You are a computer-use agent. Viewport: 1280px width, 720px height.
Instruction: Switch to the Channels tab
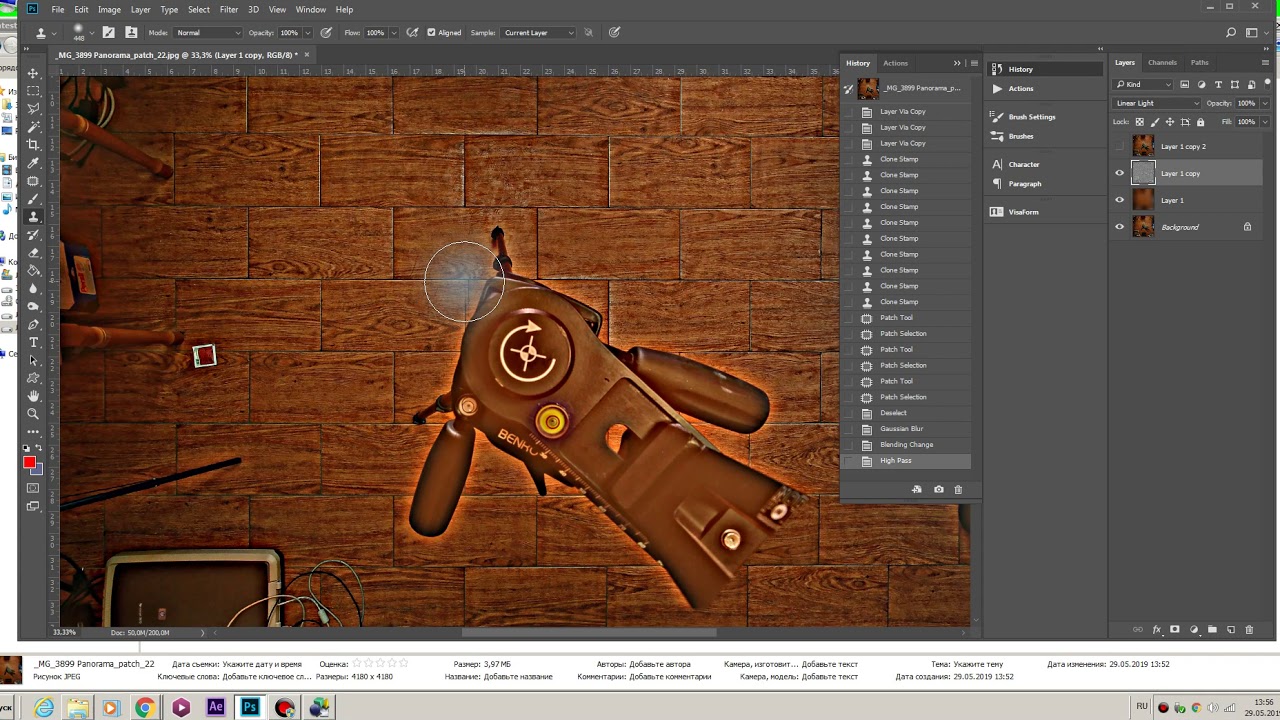coord(1162,62)
